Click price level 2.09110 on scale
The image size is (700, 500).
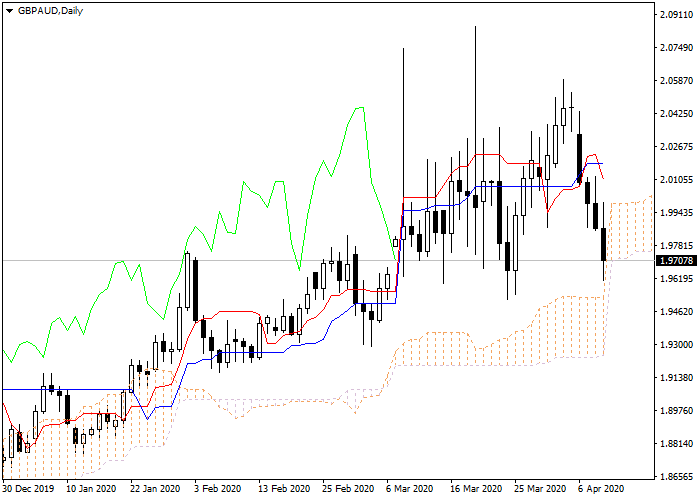coord(676,15)
